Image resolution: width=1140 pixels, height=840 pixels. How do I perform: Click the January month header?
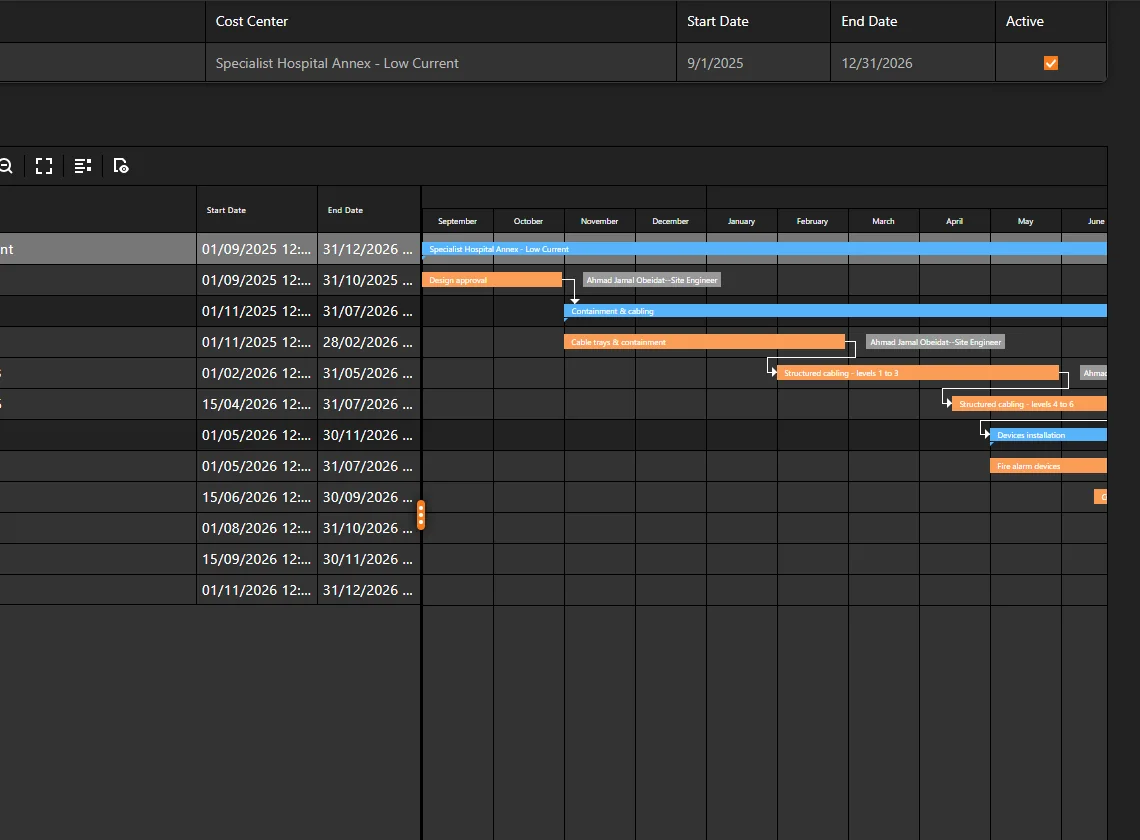pyautogui.click(x=742, y=221)
